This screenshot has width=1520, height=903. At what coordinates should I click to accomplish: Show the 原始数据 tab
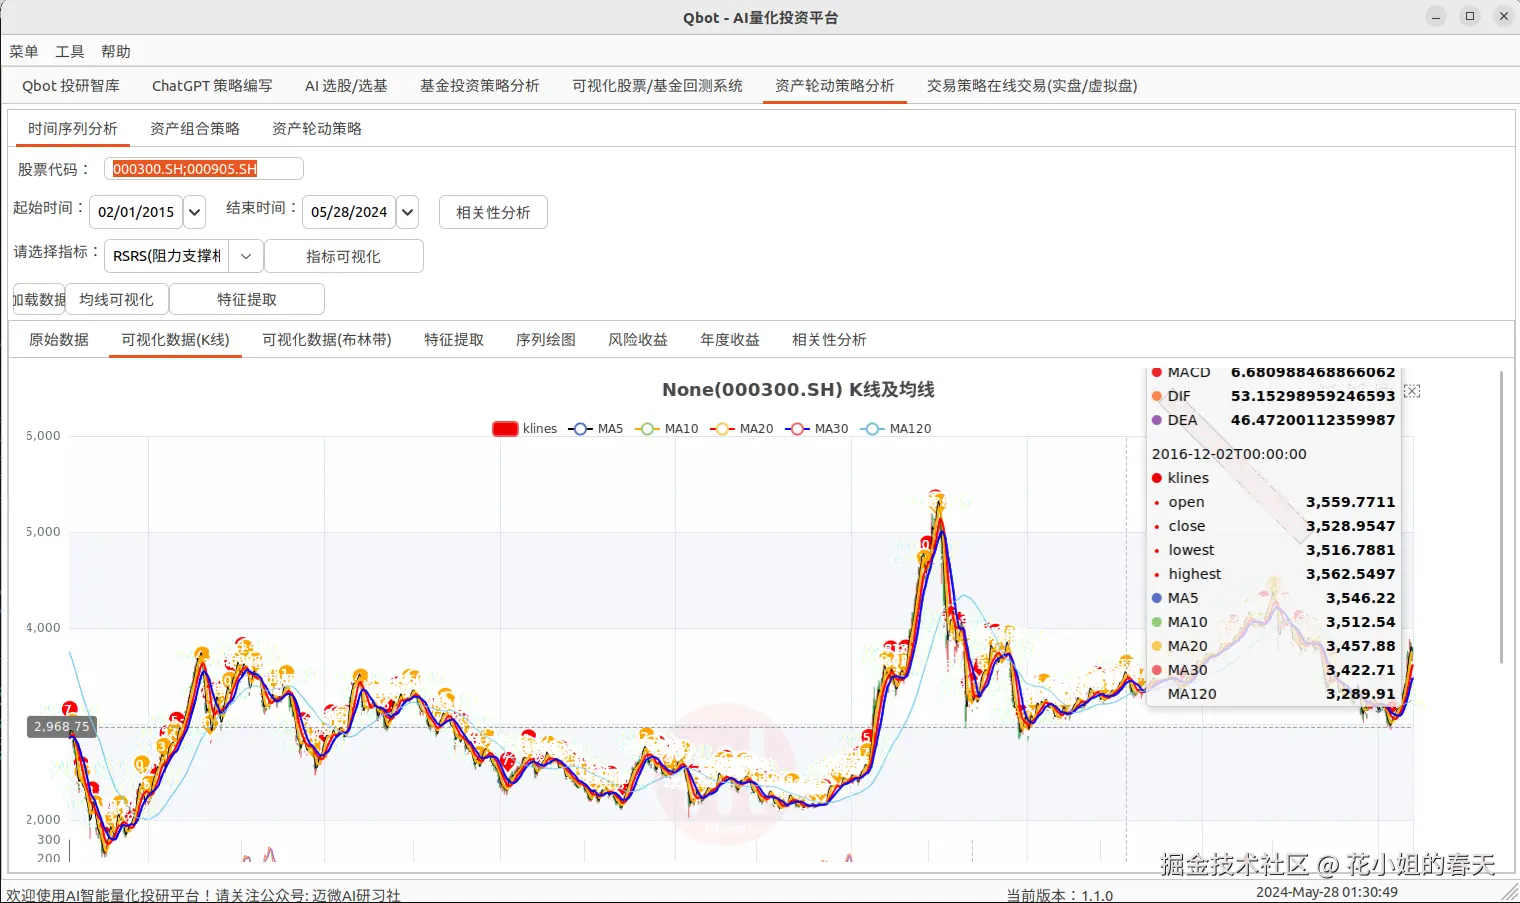click(59, 340)
